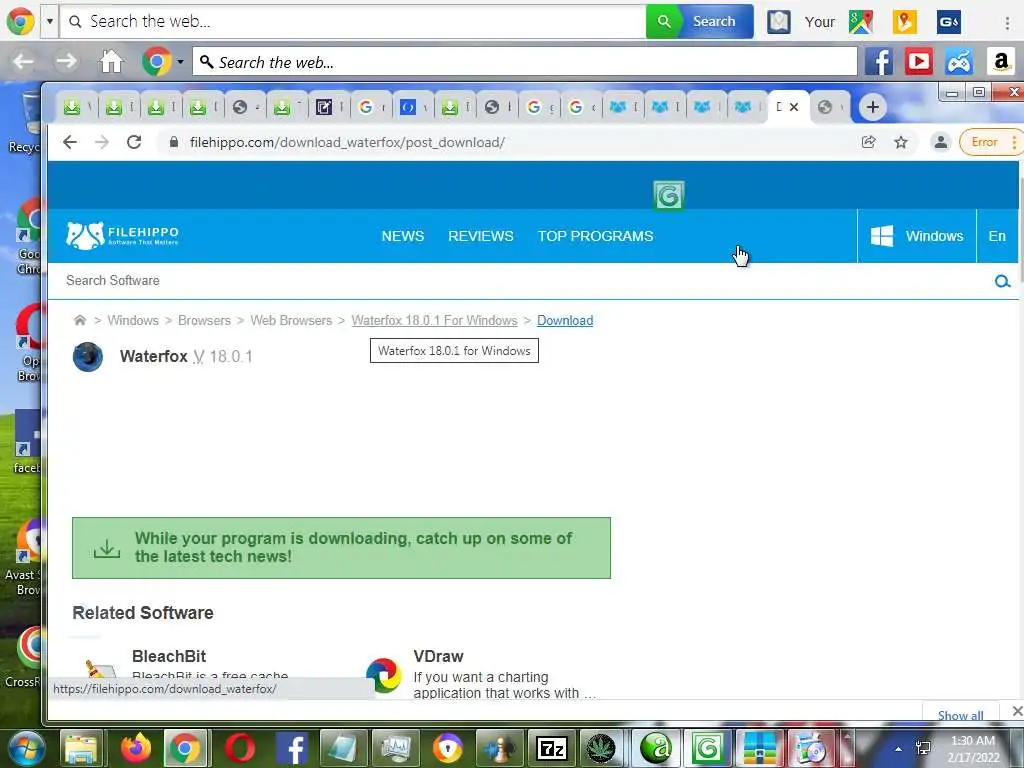Click the magnifier icon in Search Software bar
This screenshot has width=1024, height=768.
point(1002,281)
